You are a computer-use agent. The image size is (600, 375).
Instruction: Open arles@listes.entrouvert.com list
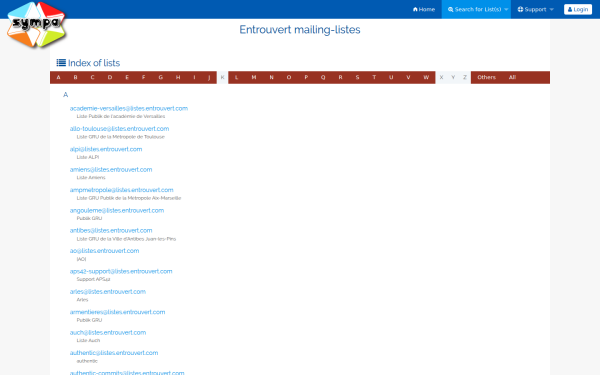[x=108, y=292]
